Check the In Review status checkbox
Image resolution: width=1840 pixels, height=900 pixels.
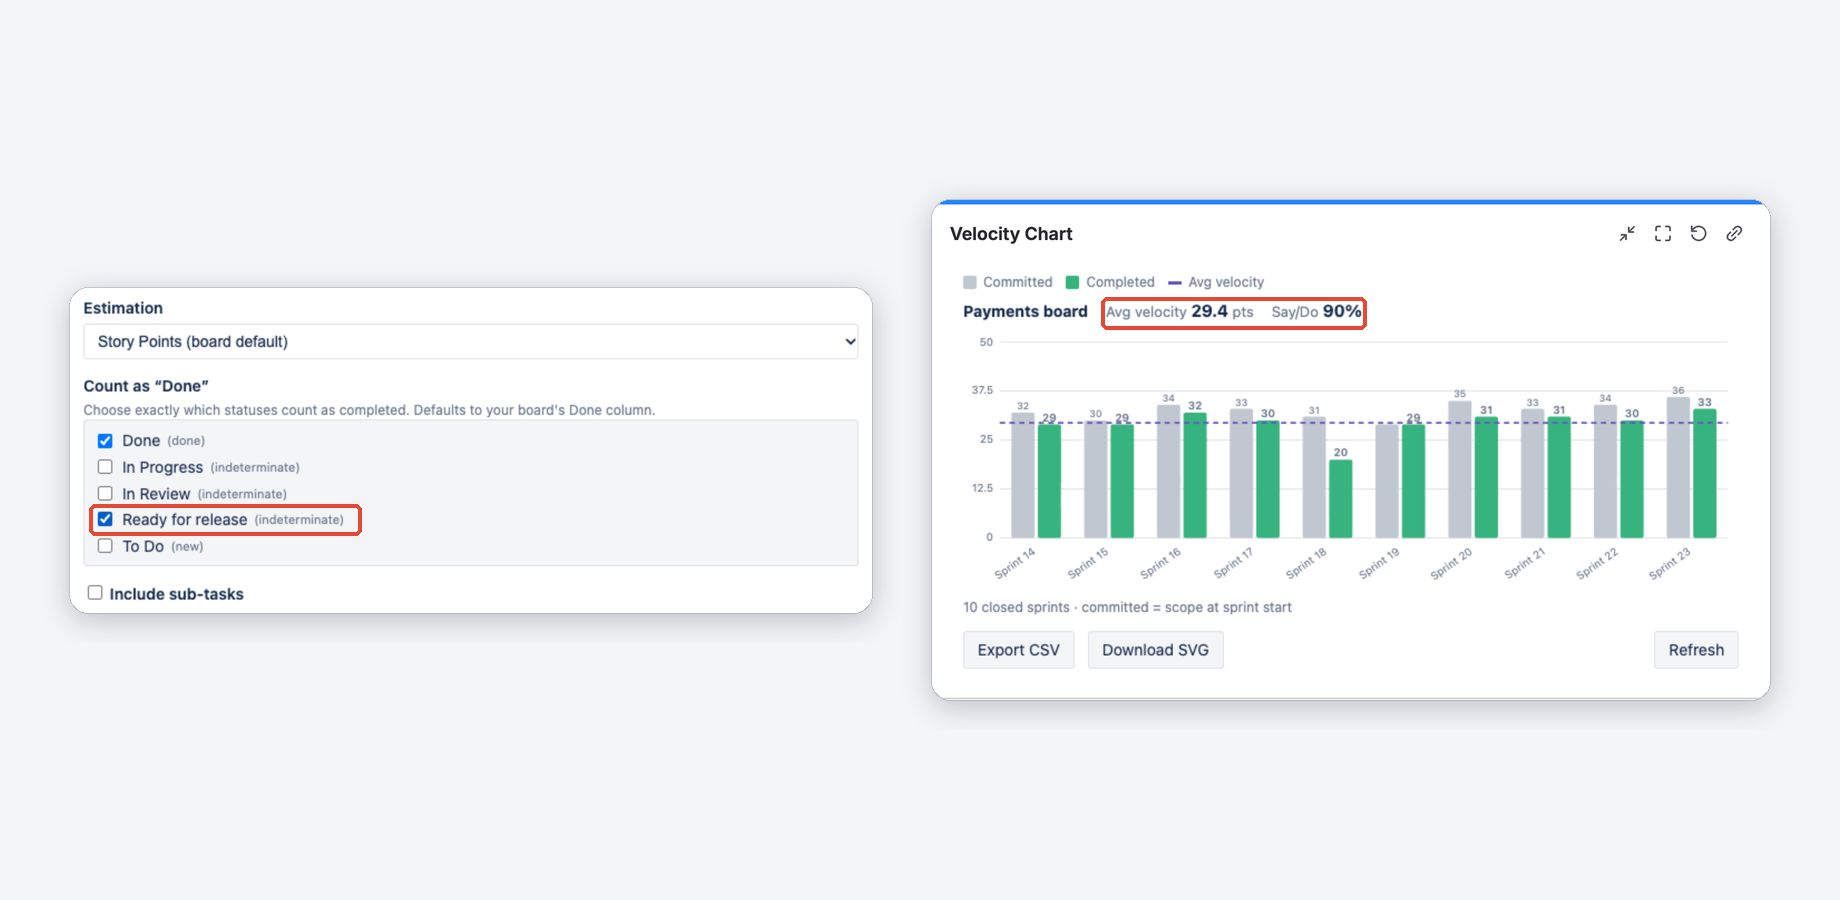coord(105,494)
